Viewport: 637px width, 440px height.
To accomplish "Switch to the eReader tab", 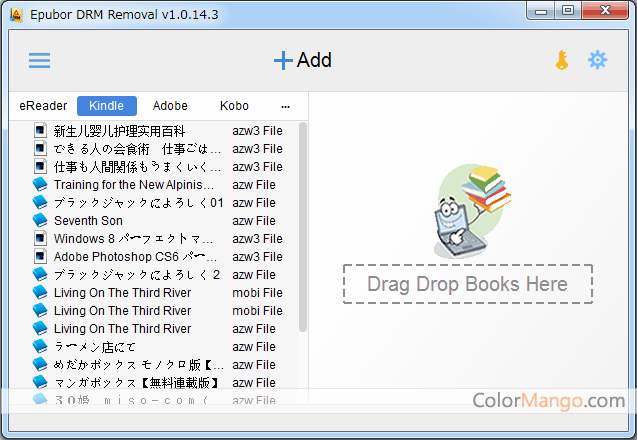I will 43,106.
